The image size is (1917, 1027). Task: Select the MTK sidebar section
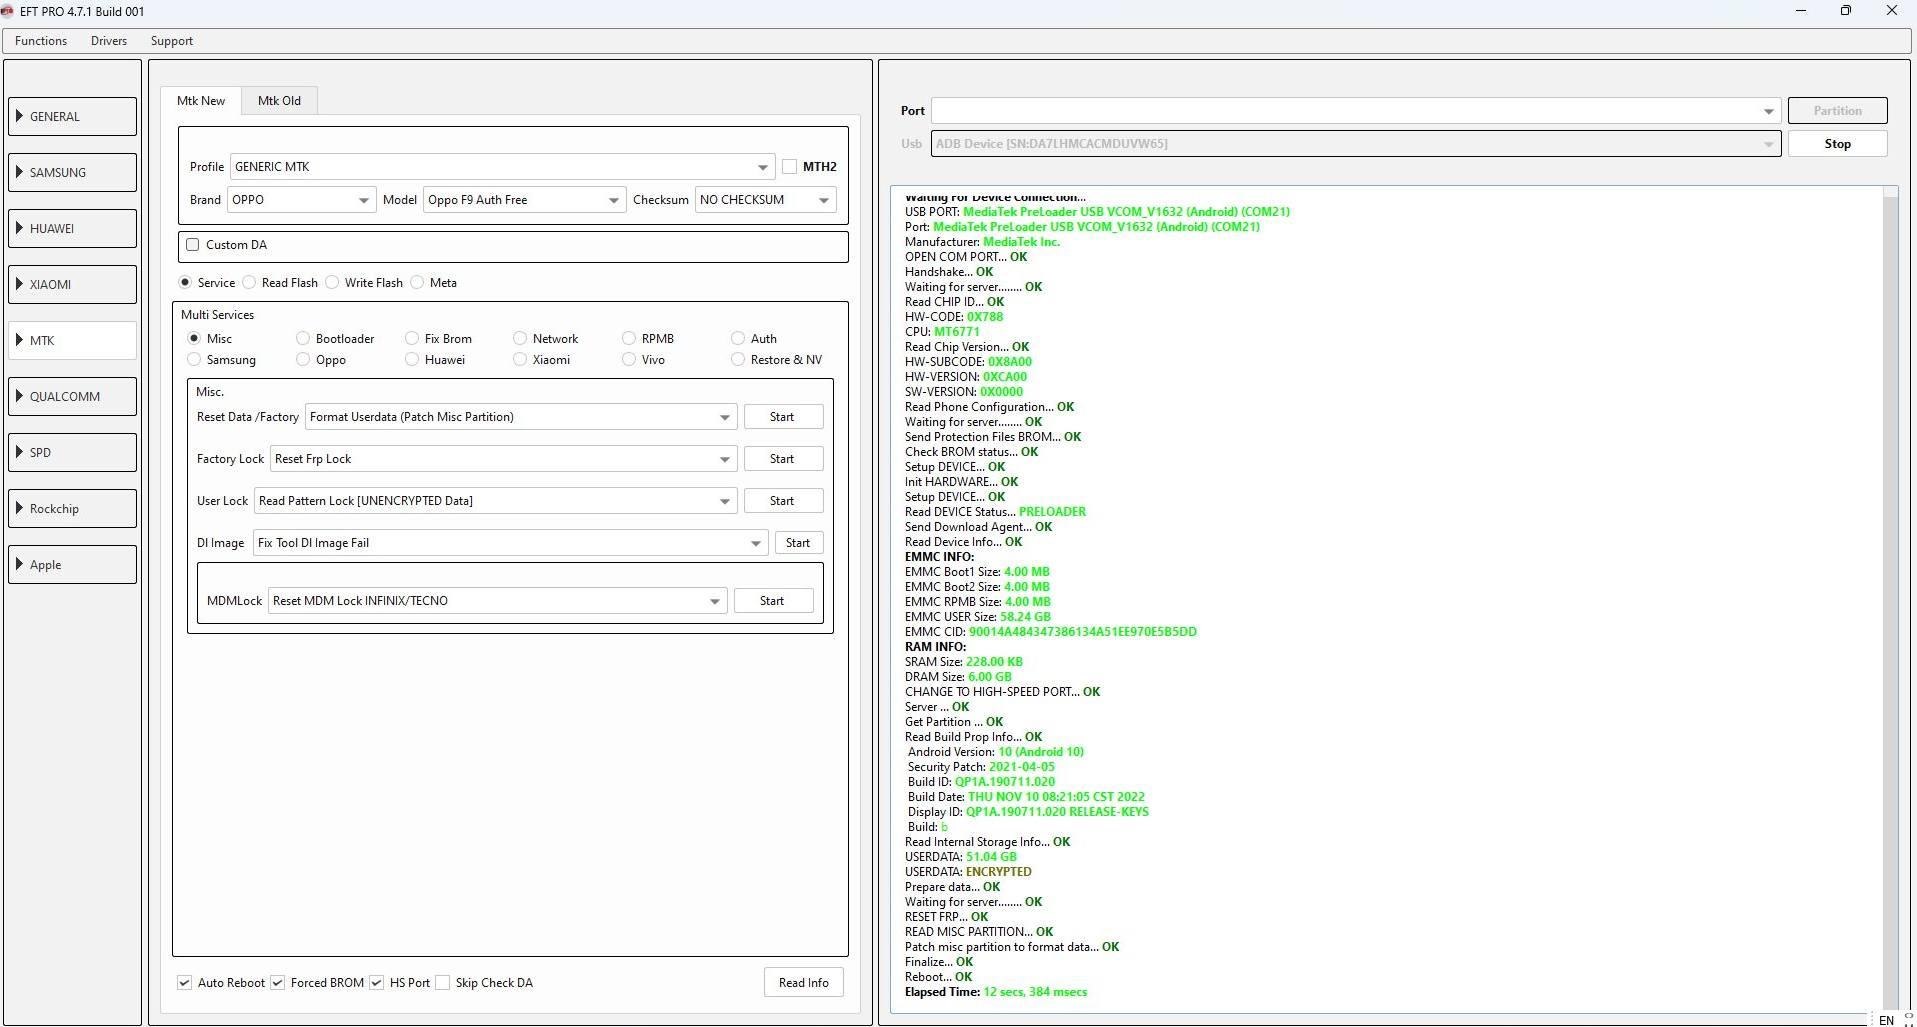pos(73,340)
